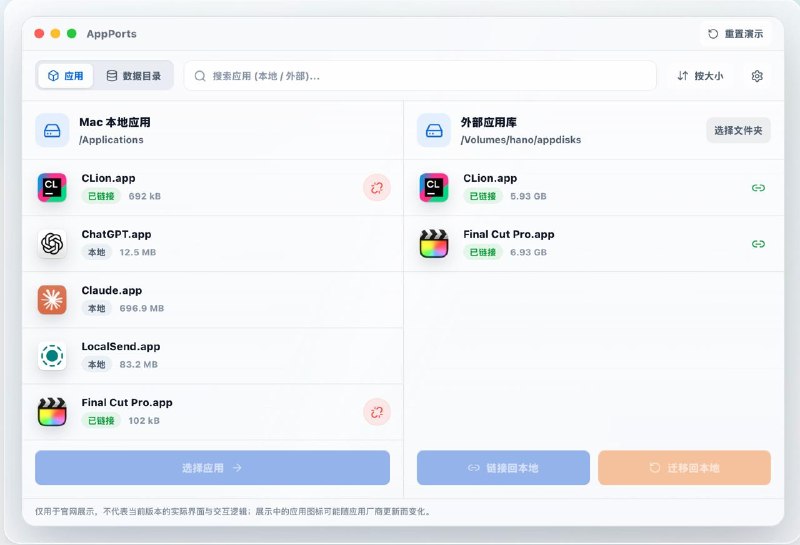Click the 迁移回本地 button
Image resolution: width=800 pixels, height=545 pixels.
click(x=684, y=467)
